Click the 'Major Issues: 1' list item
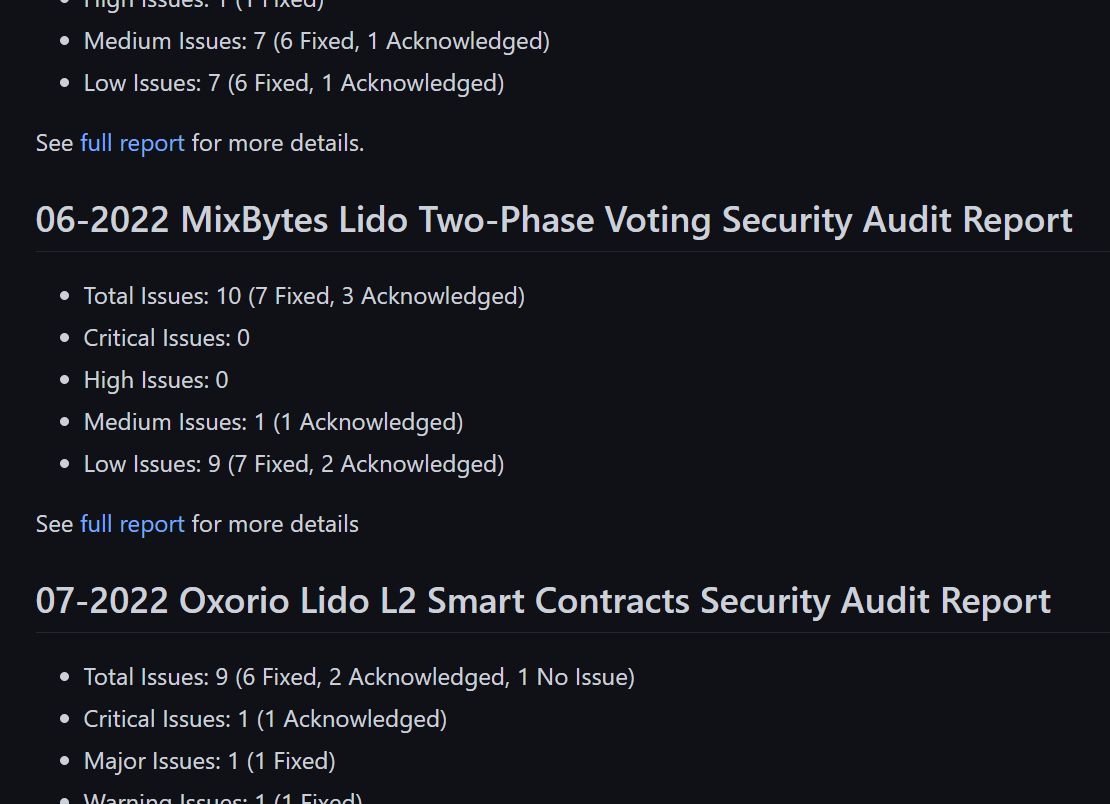Viewport: 1110px width, 804px height. (x=209, y=761)
